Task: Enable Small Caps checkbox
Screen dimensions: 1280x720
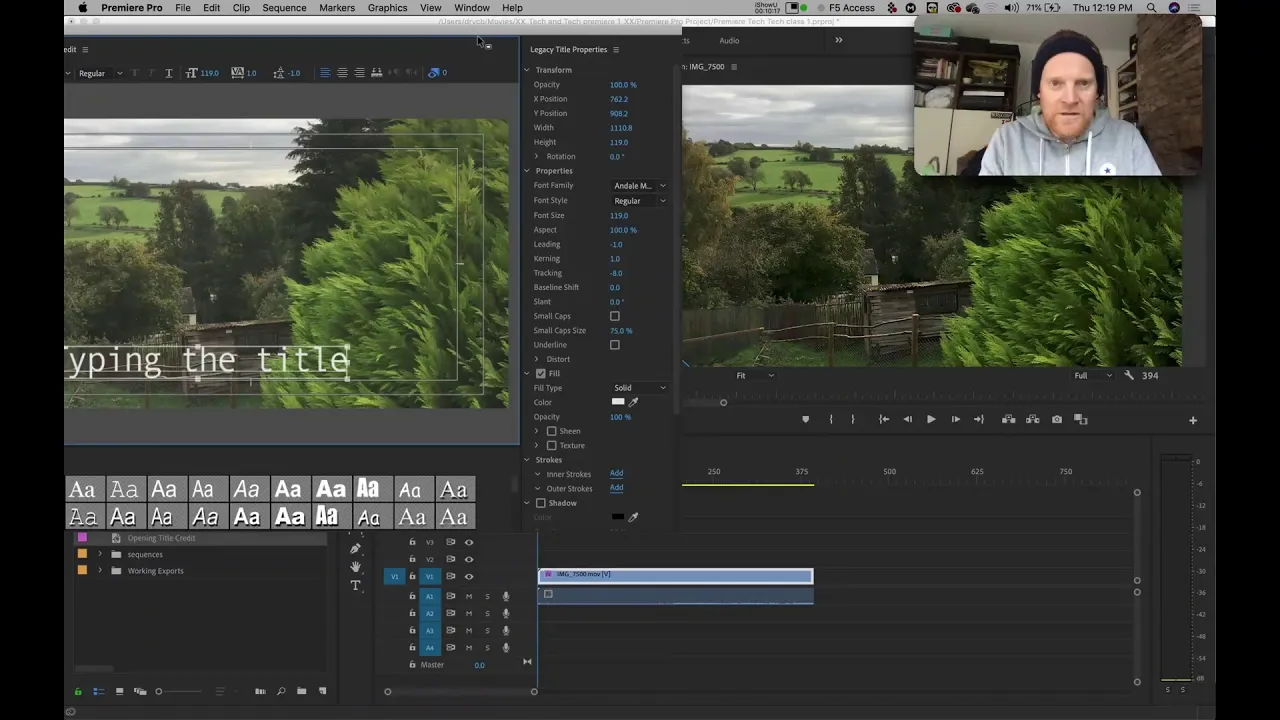Action: [x=615, y=316]
